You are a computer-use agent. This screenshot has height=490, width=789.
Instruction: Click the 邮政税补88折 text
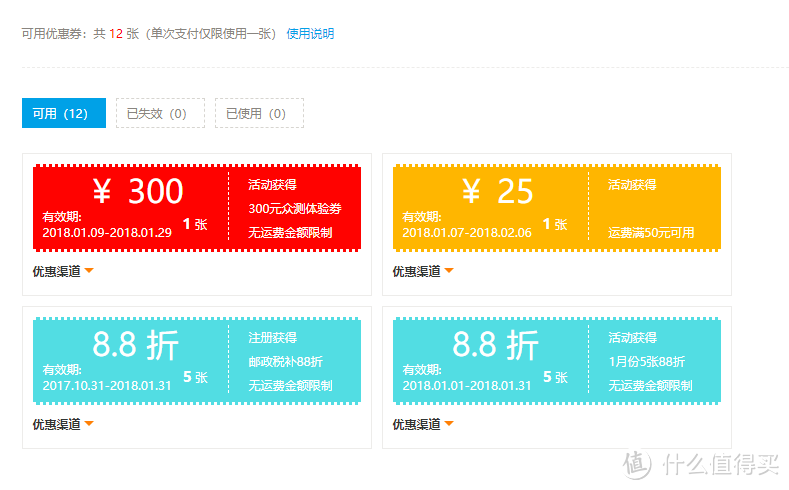[x=285, y=361]
